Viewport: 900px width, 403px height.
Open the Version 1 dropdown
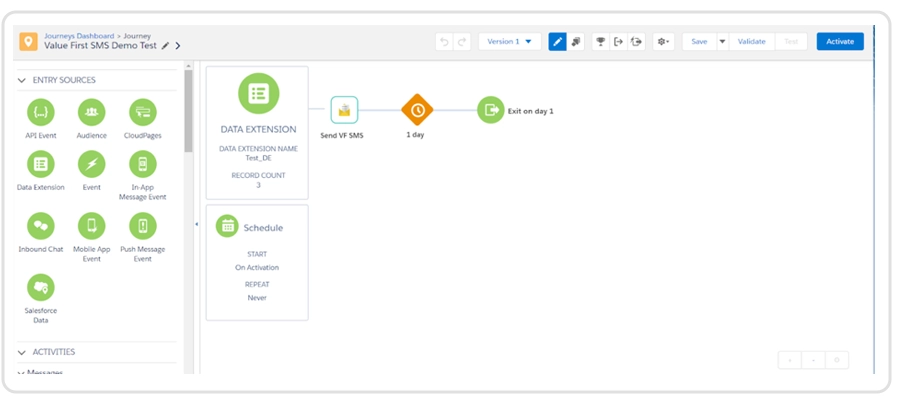(x=510, y=42)
